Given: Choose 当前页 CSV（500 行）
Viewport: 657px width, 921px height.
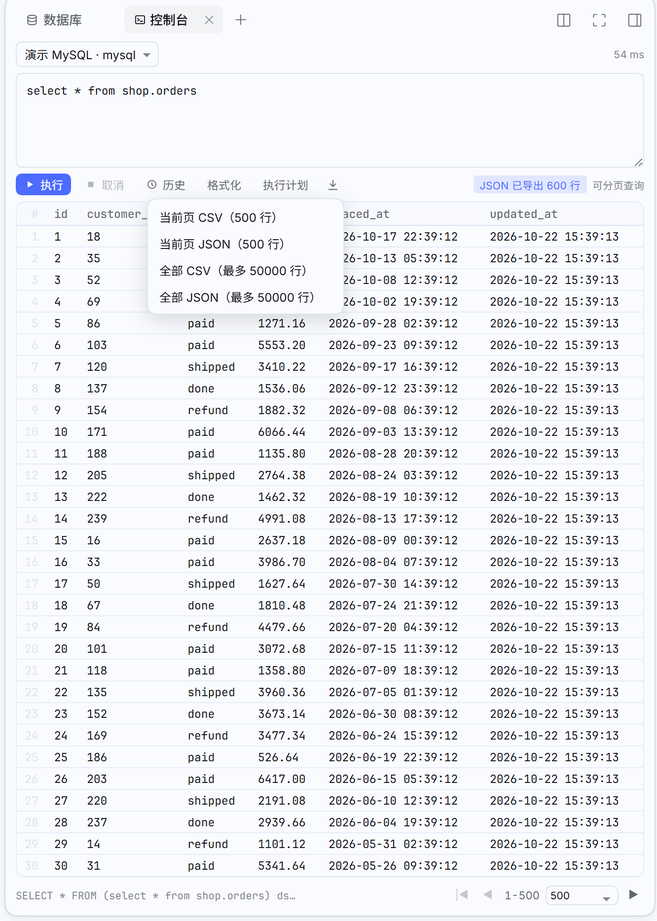Looking at the screenshot, I should 245,218.
